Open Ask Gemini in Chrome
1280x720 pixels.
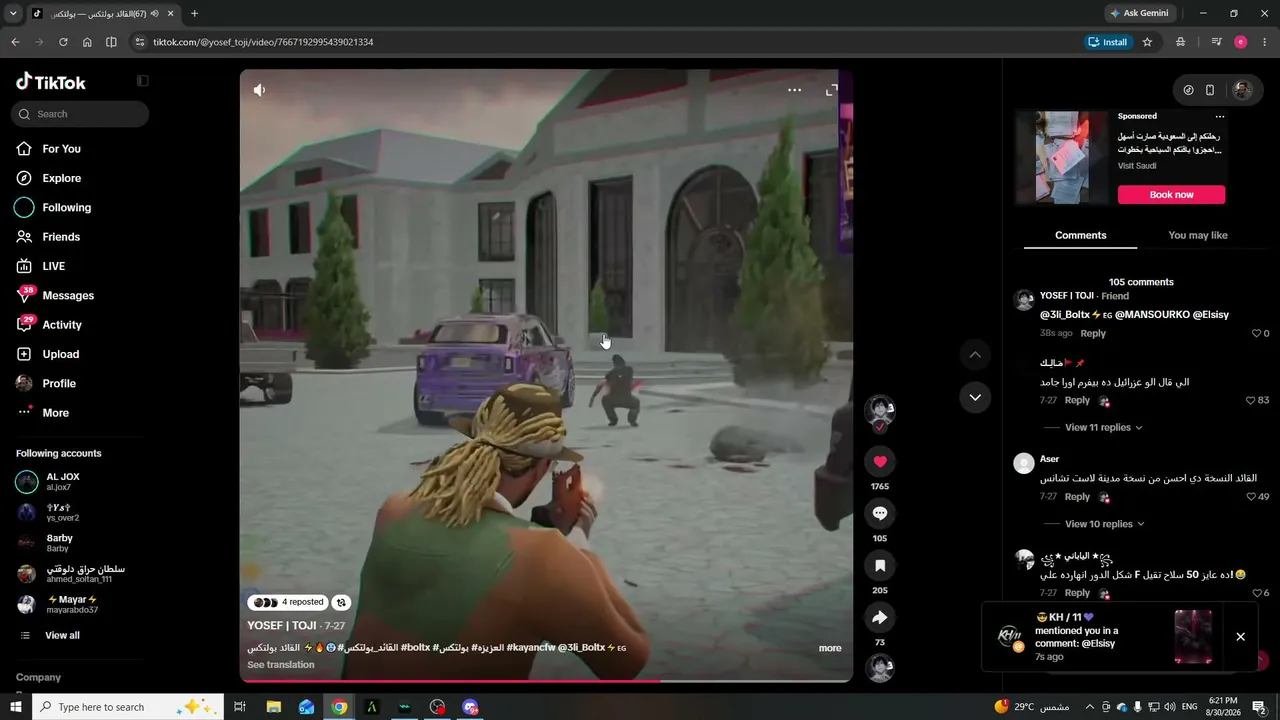1142,13
